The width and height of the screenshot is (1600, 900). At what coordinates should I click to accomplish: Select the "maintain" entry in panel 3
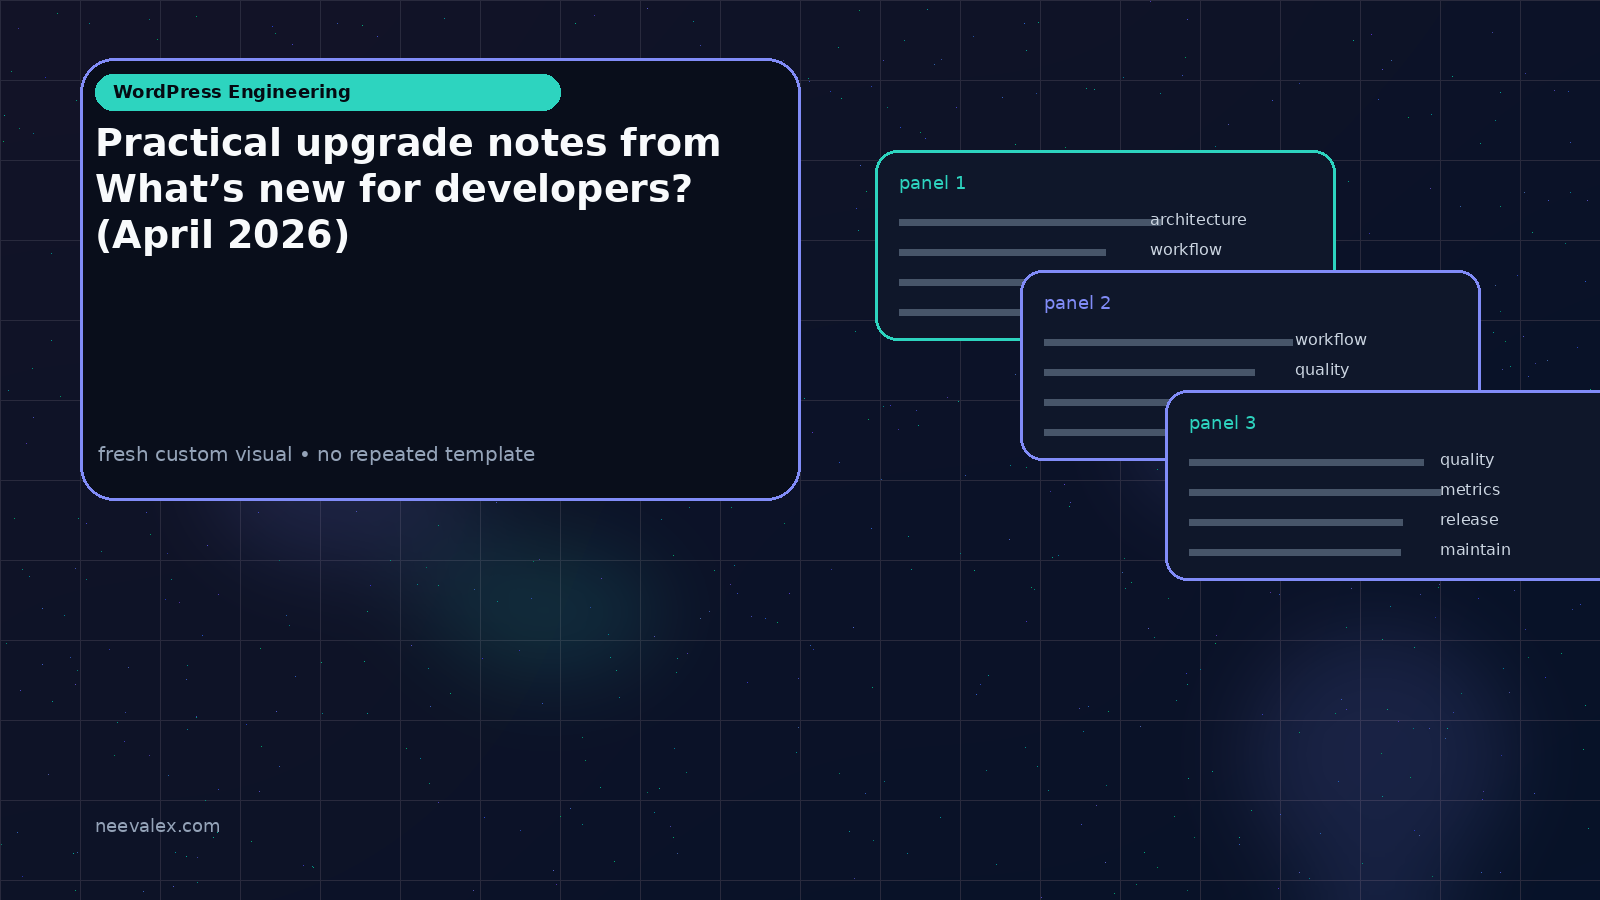coord(1475,550)
